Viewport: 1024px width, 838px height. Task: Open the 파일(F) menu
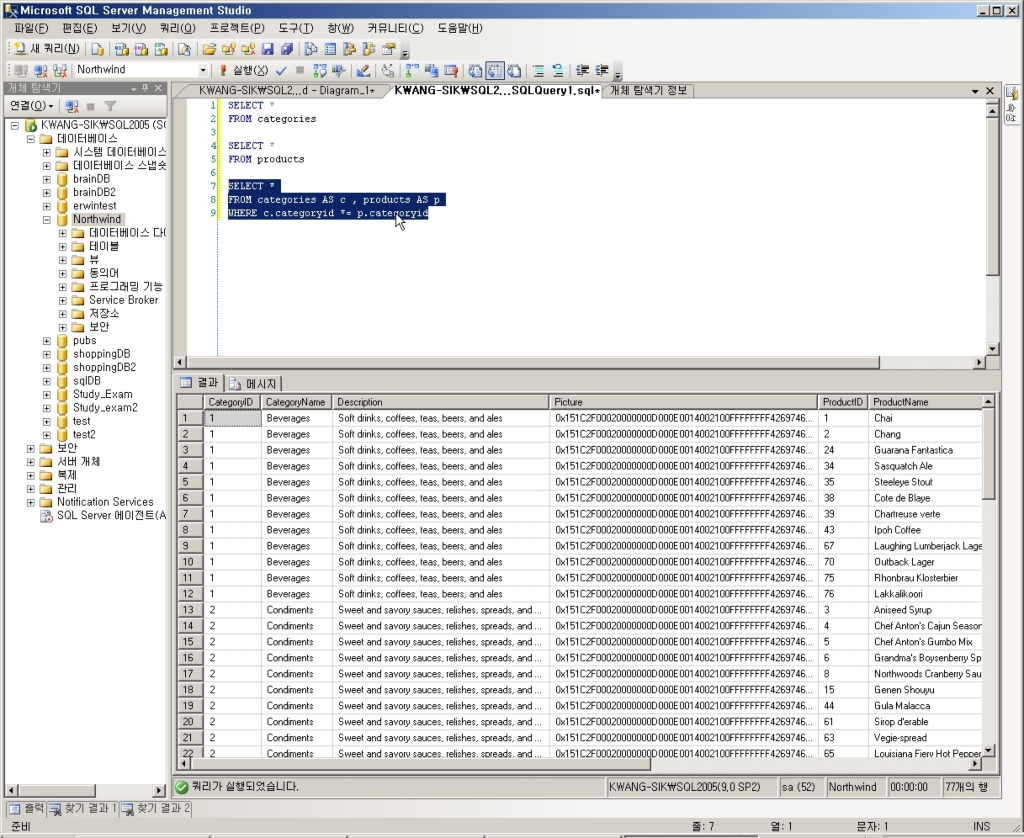click(31, 28)
